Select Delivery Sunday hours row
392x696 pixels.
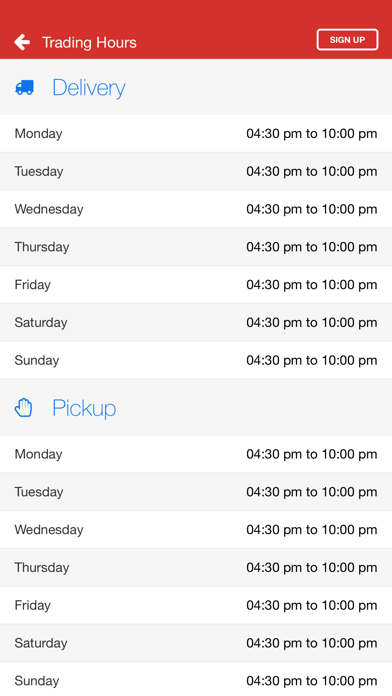coord(196,360)
